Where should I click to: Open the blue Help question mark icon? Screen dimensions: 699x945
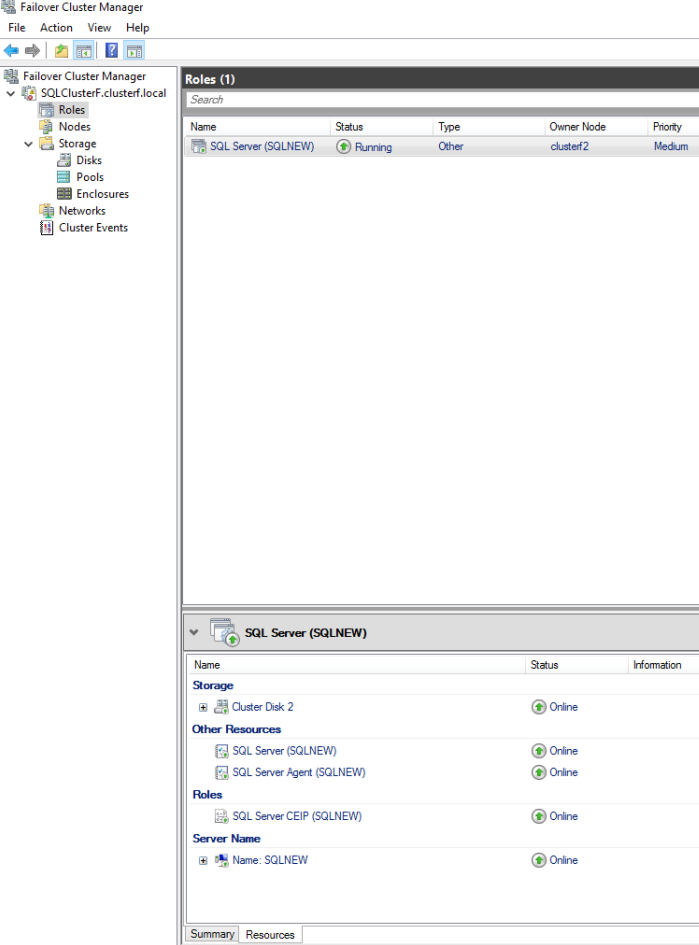click(x=111, y=51)
